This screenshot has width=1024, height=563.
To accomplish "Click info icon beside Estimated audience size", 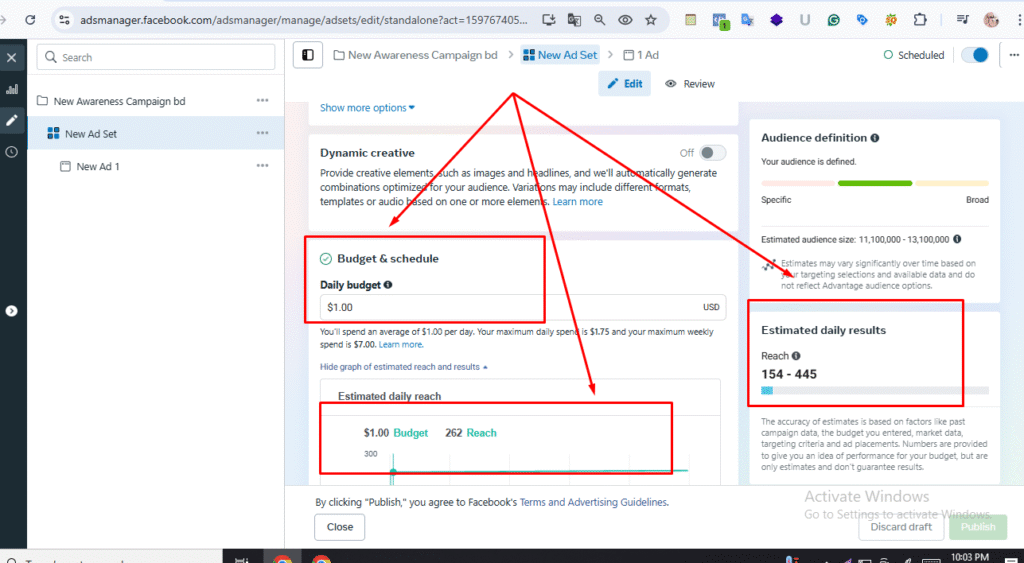I will 958,240.
